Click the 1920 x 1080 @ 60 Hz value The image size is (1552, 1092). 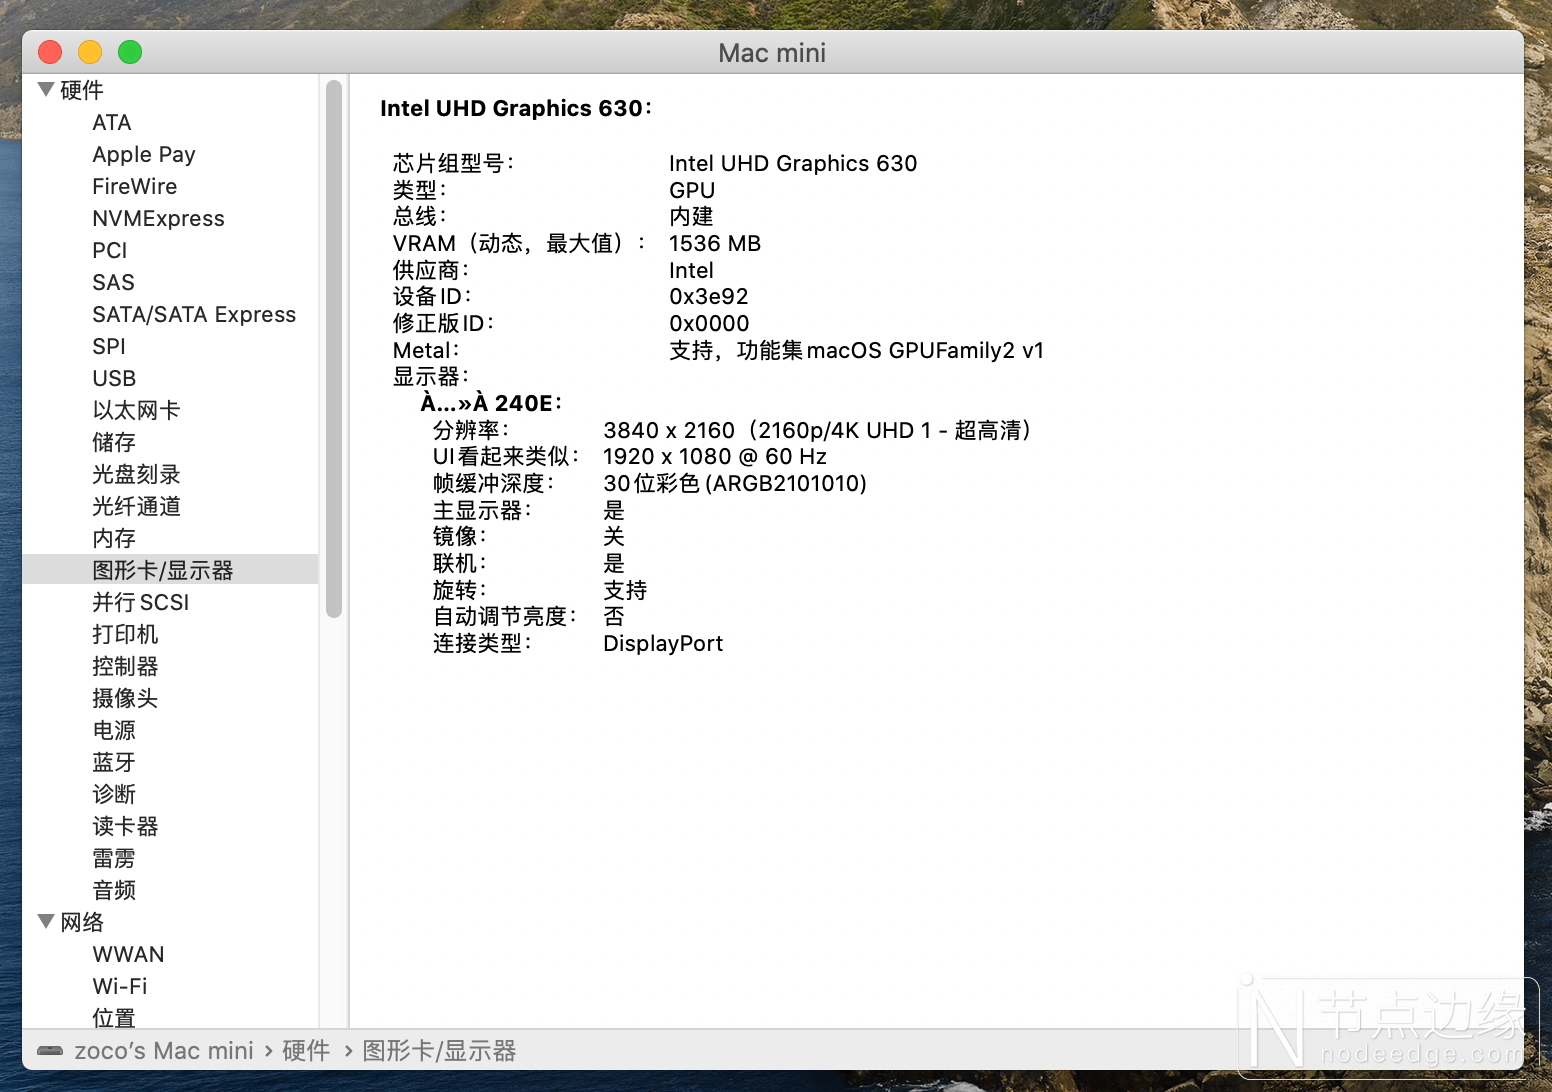point(715,457)
